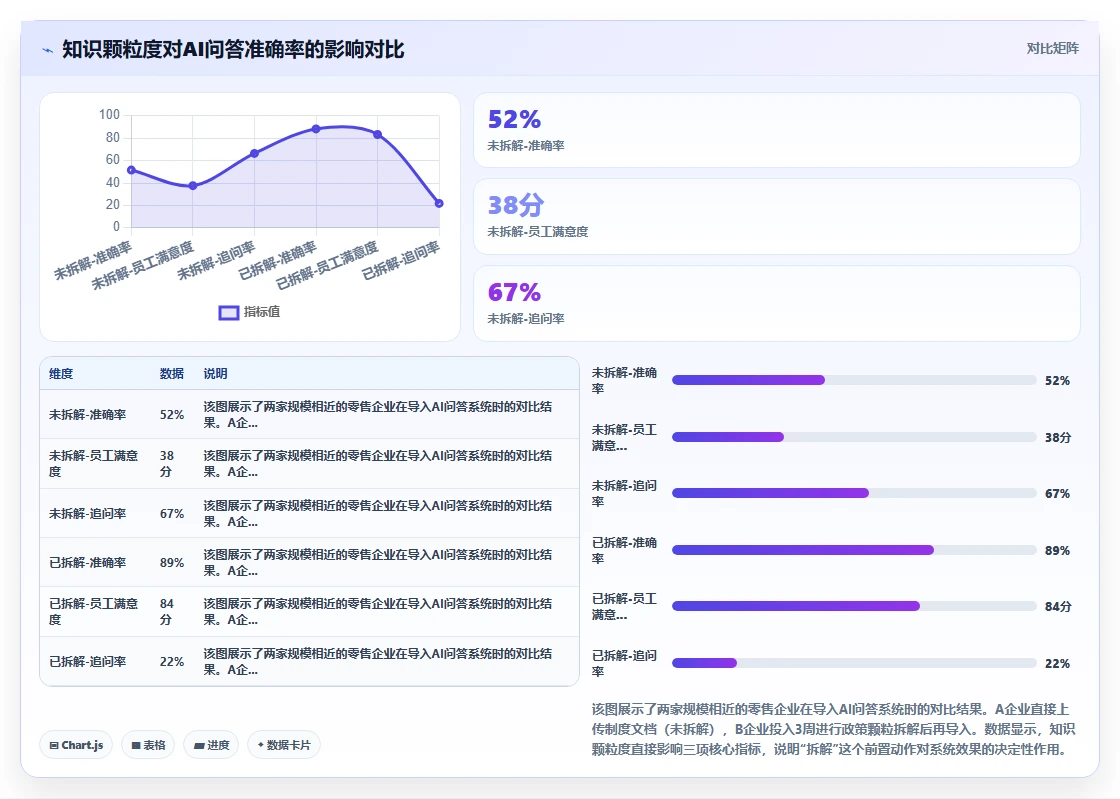Select the chart point for 未拆解-员工满意度
The image size is (1120, 799).
tap(193, 186)
